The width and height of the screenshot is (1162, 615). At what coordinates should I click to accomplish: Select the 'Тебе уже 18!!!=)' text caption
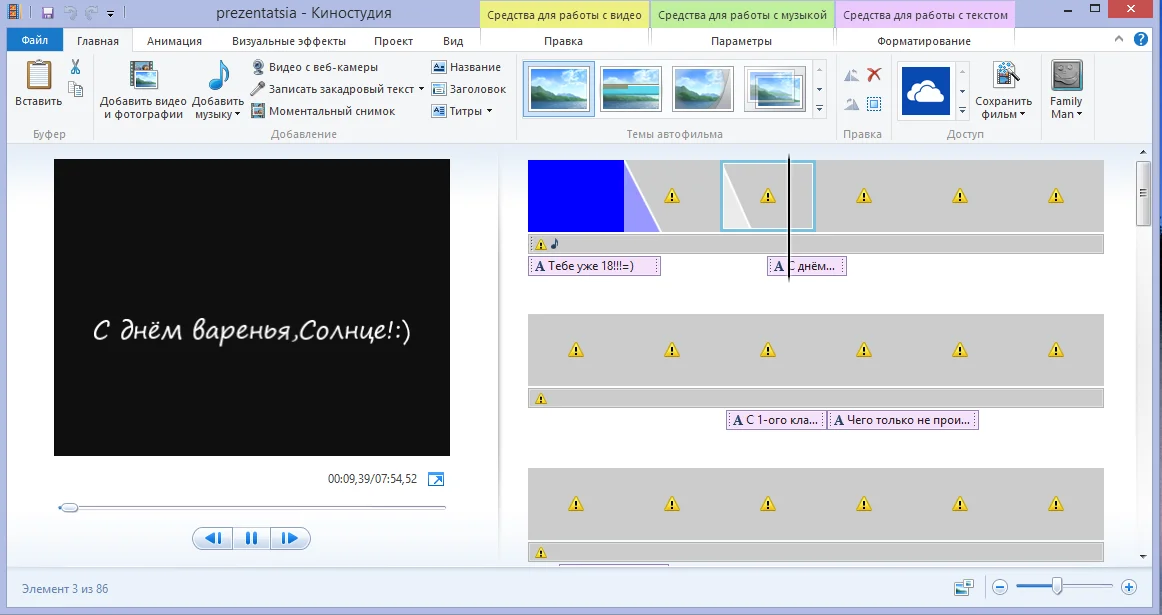click(594, 266)
